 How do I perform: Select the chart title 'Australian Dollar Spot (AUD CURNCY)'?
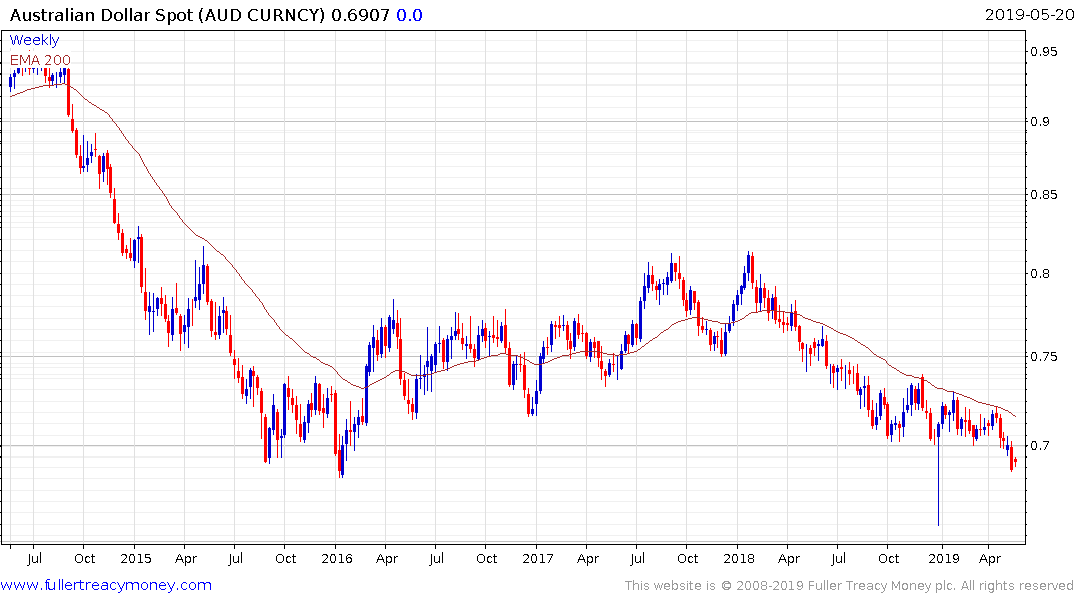[x=167, y=15]
